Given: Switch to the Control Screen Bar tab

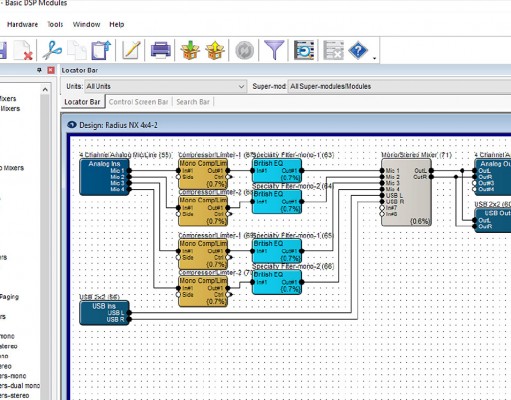Looking at the screenshot, I should (x=138, y=102).
